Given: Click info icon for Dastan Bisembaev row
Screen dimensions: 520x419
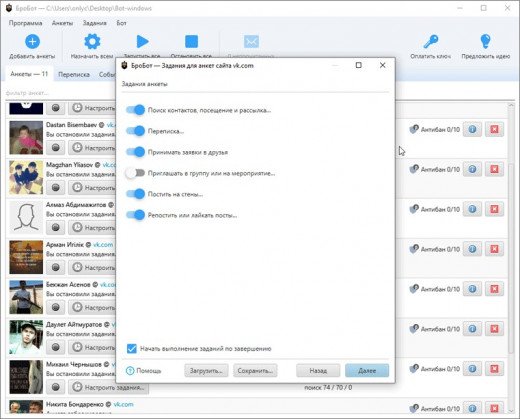Looking at the screenshot, I should click(472, 129).
